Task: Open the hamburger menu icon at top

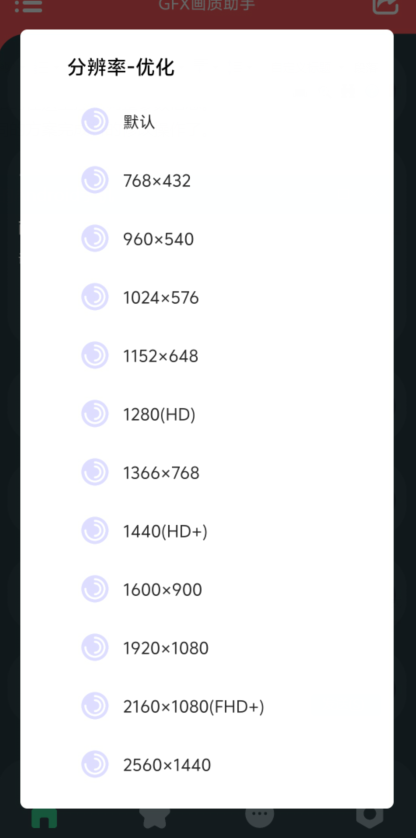Action: (x=29, y=6)
